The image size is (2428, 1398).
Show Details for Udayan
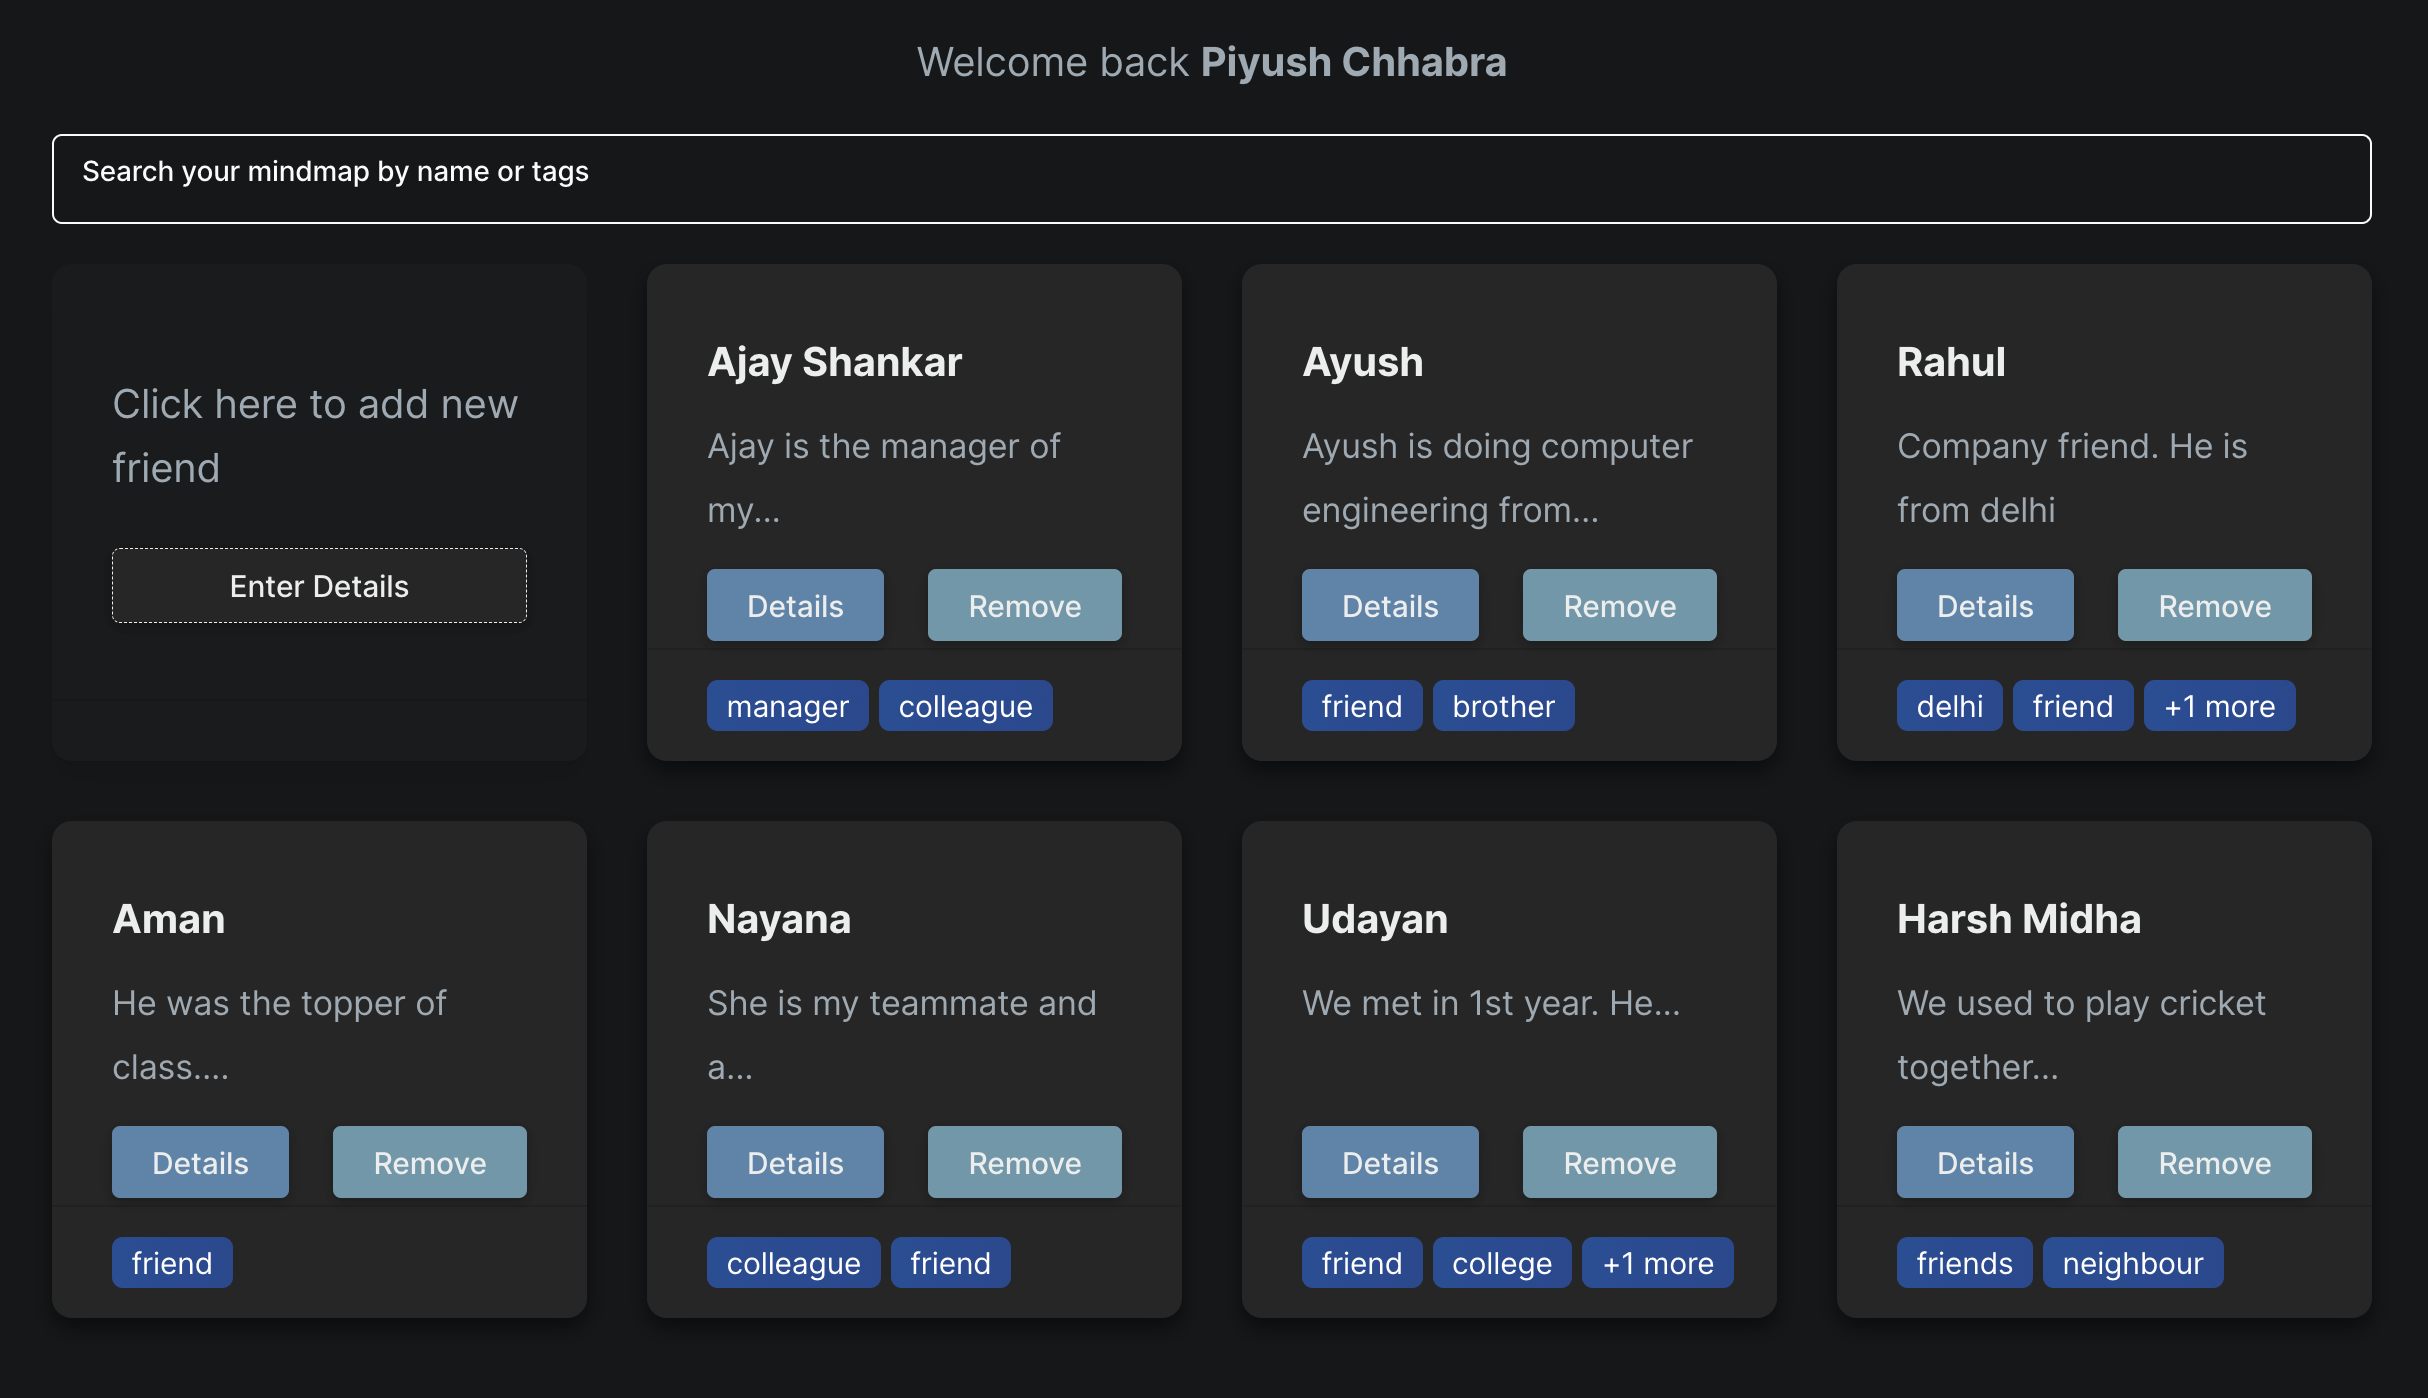(x=1389, y=1162)
